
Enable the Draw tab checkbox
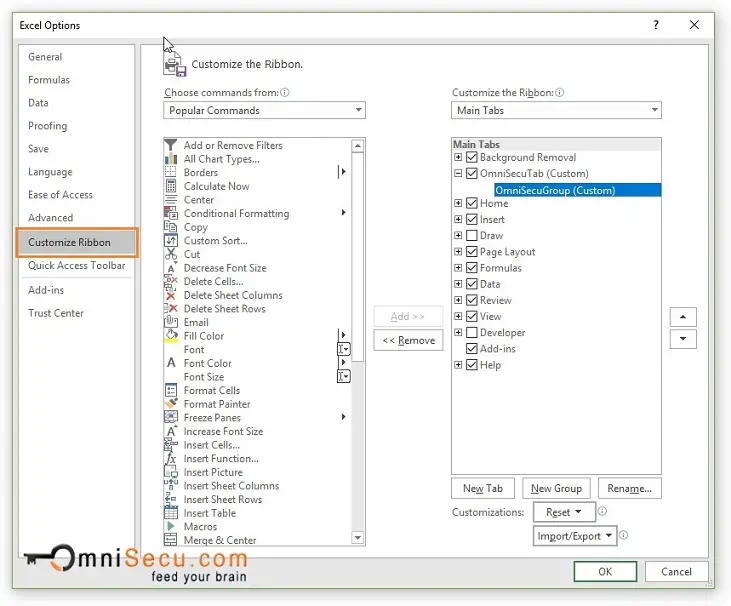472,235
